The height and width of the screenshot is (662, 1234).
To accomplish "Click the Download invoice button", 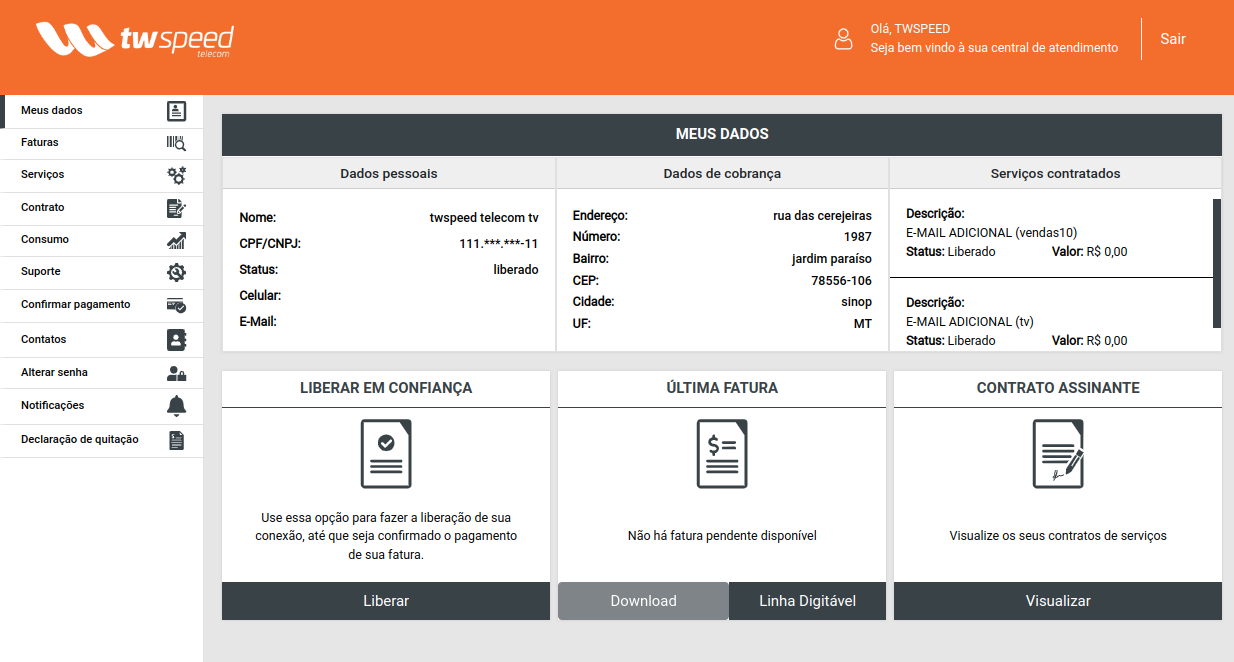I will (x=643, y=601).
